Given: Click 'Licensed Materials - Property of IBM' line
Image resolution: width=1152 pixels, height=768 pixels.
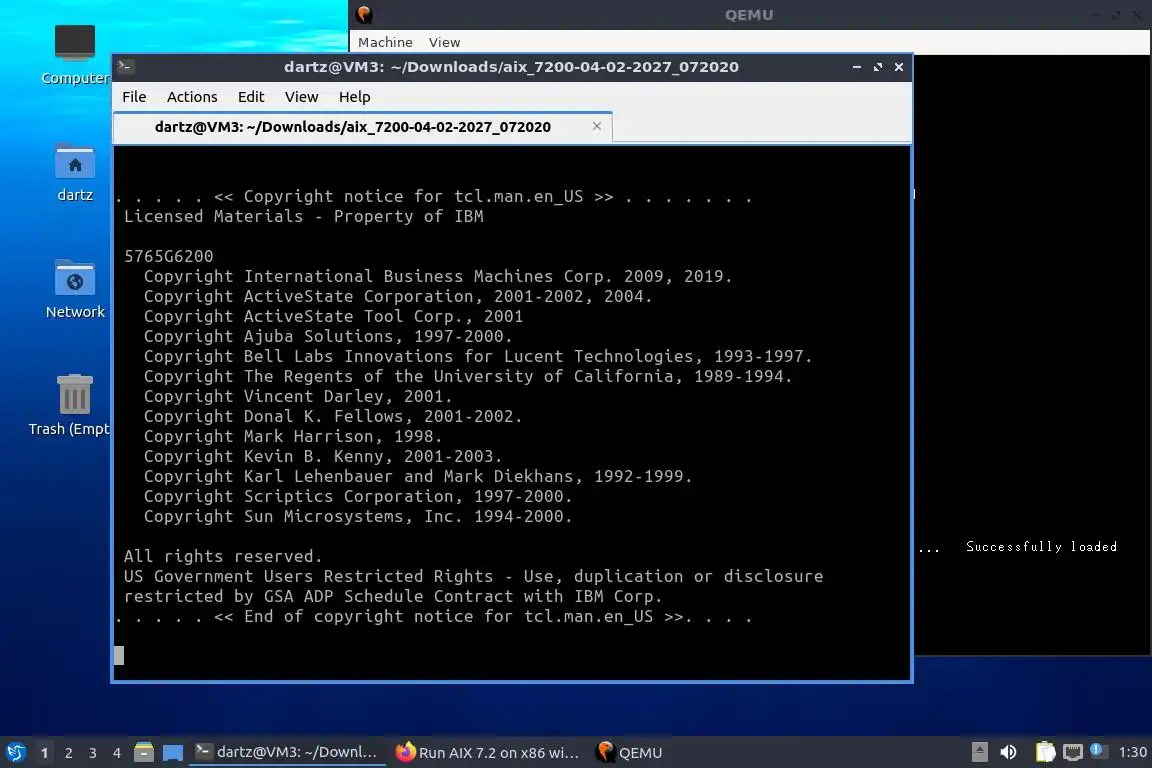Looking at the screenshot, I should pyautogui.click(x=303, y=217).
